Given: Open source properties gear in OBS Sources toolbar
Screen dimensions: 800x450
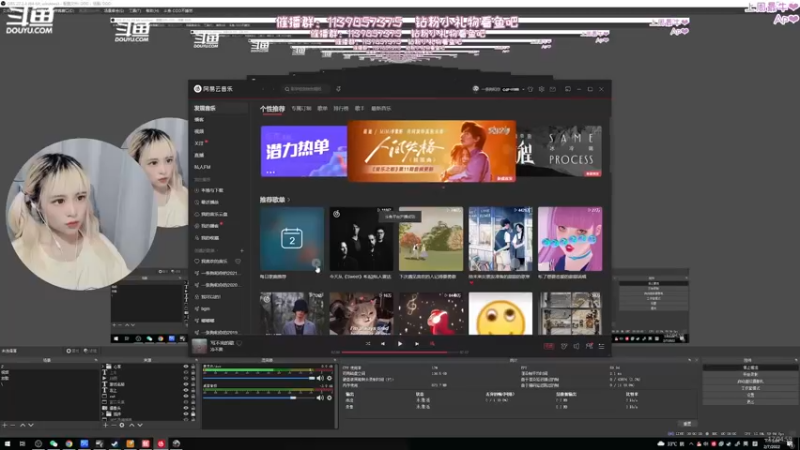Looking at the screenshot, I should point(122,425).
